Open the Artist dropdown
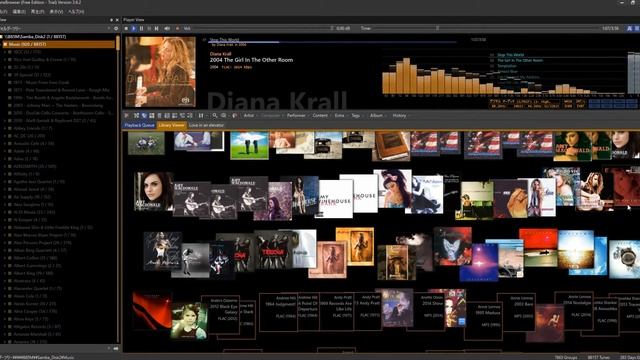This screenshot has width=640, height=360. pos(249,116)
